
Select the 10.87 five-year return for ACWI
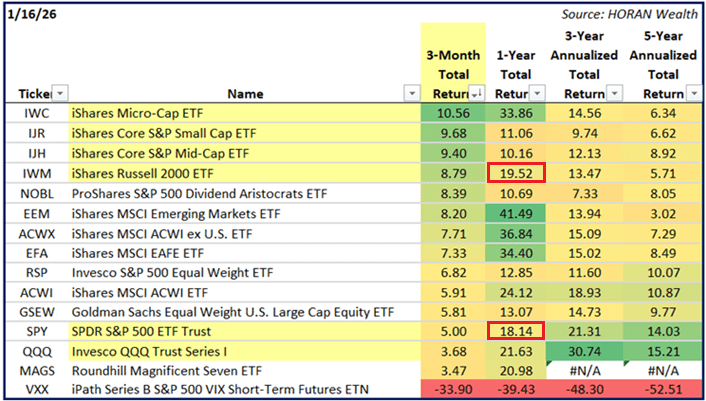coord(663,293)
